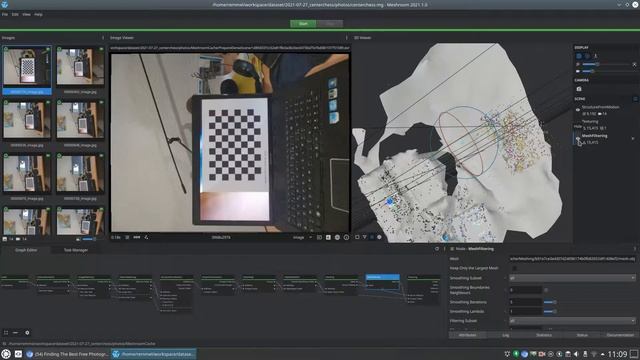Click the 3D viewer filter funnel icon
The height and width of the screenshot is (360, 640).
click(364, 237)
